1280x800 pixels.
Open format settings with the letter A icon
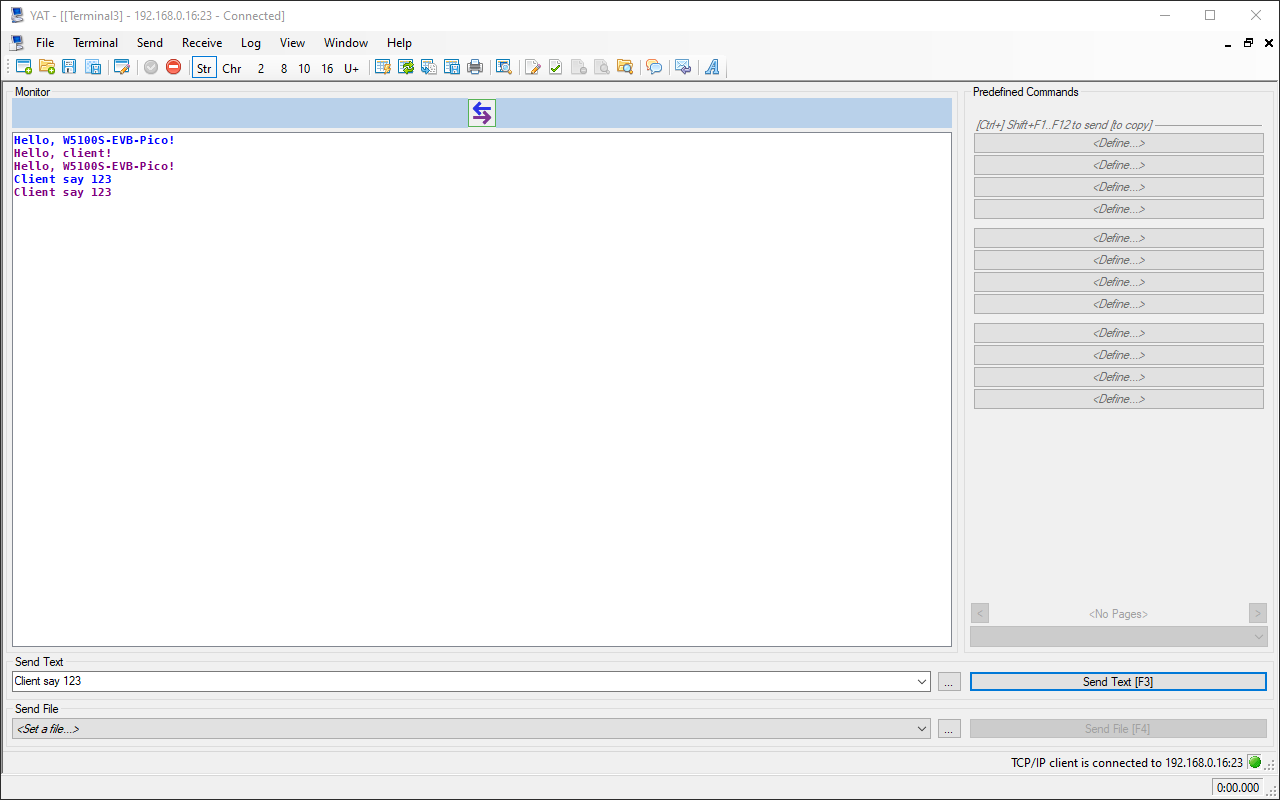(x=712, y=68)
